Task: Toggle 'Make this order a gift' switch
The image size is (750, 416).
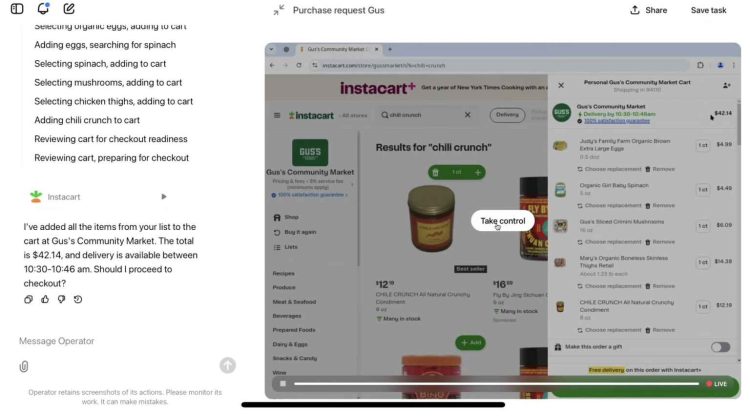Action: pos(720,347)
